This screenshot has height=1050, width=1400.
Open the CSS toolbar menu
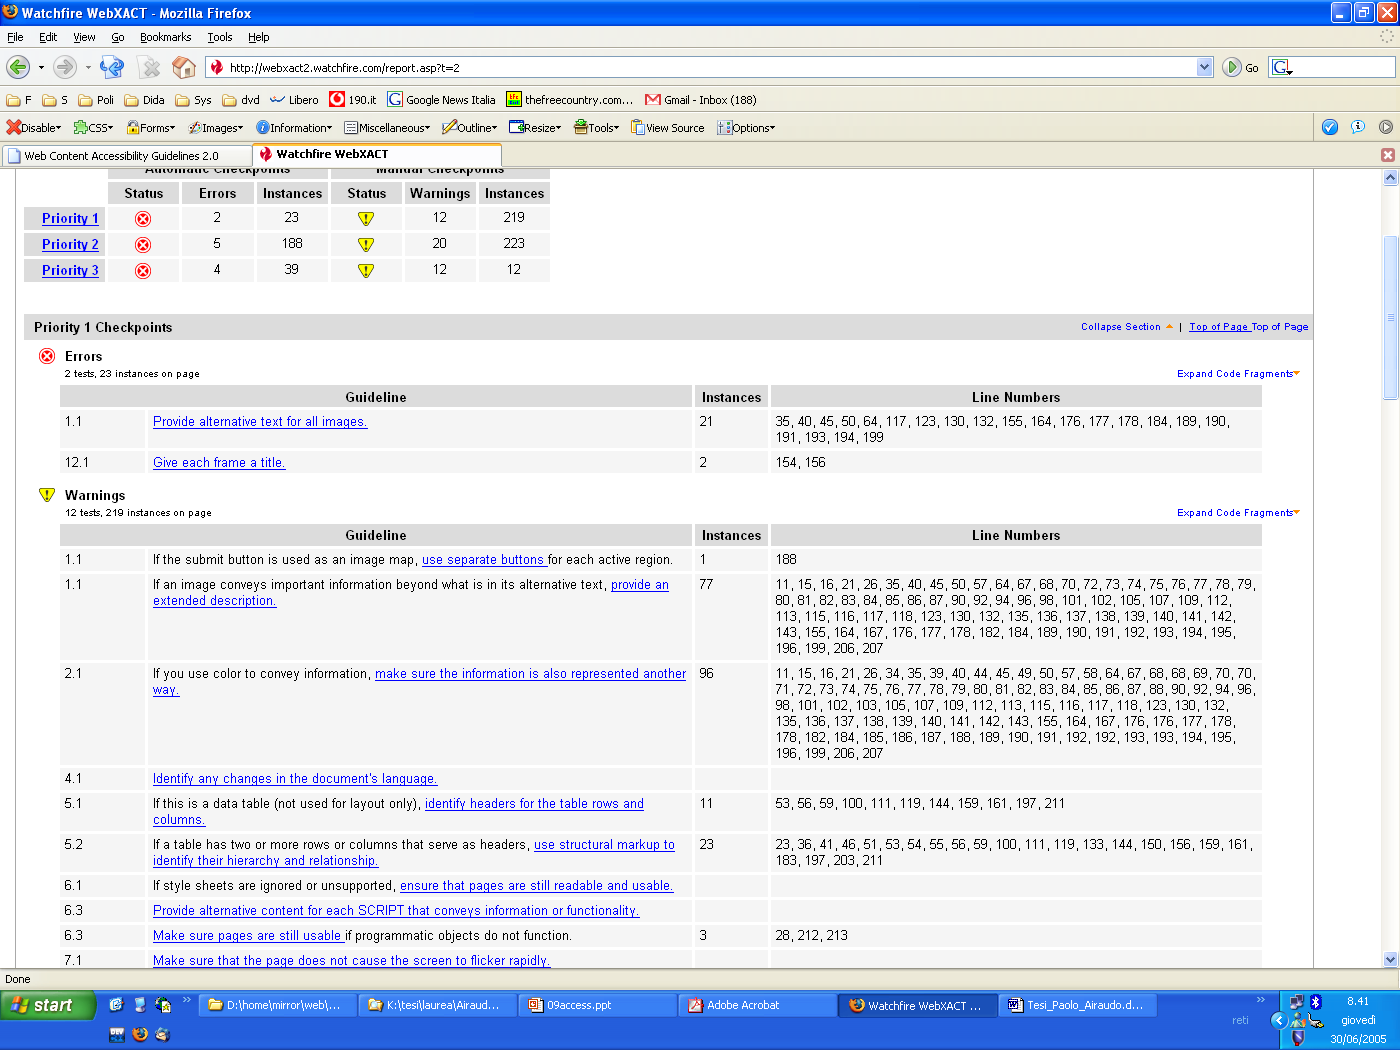pyautogui.click(x=93, y=128)
